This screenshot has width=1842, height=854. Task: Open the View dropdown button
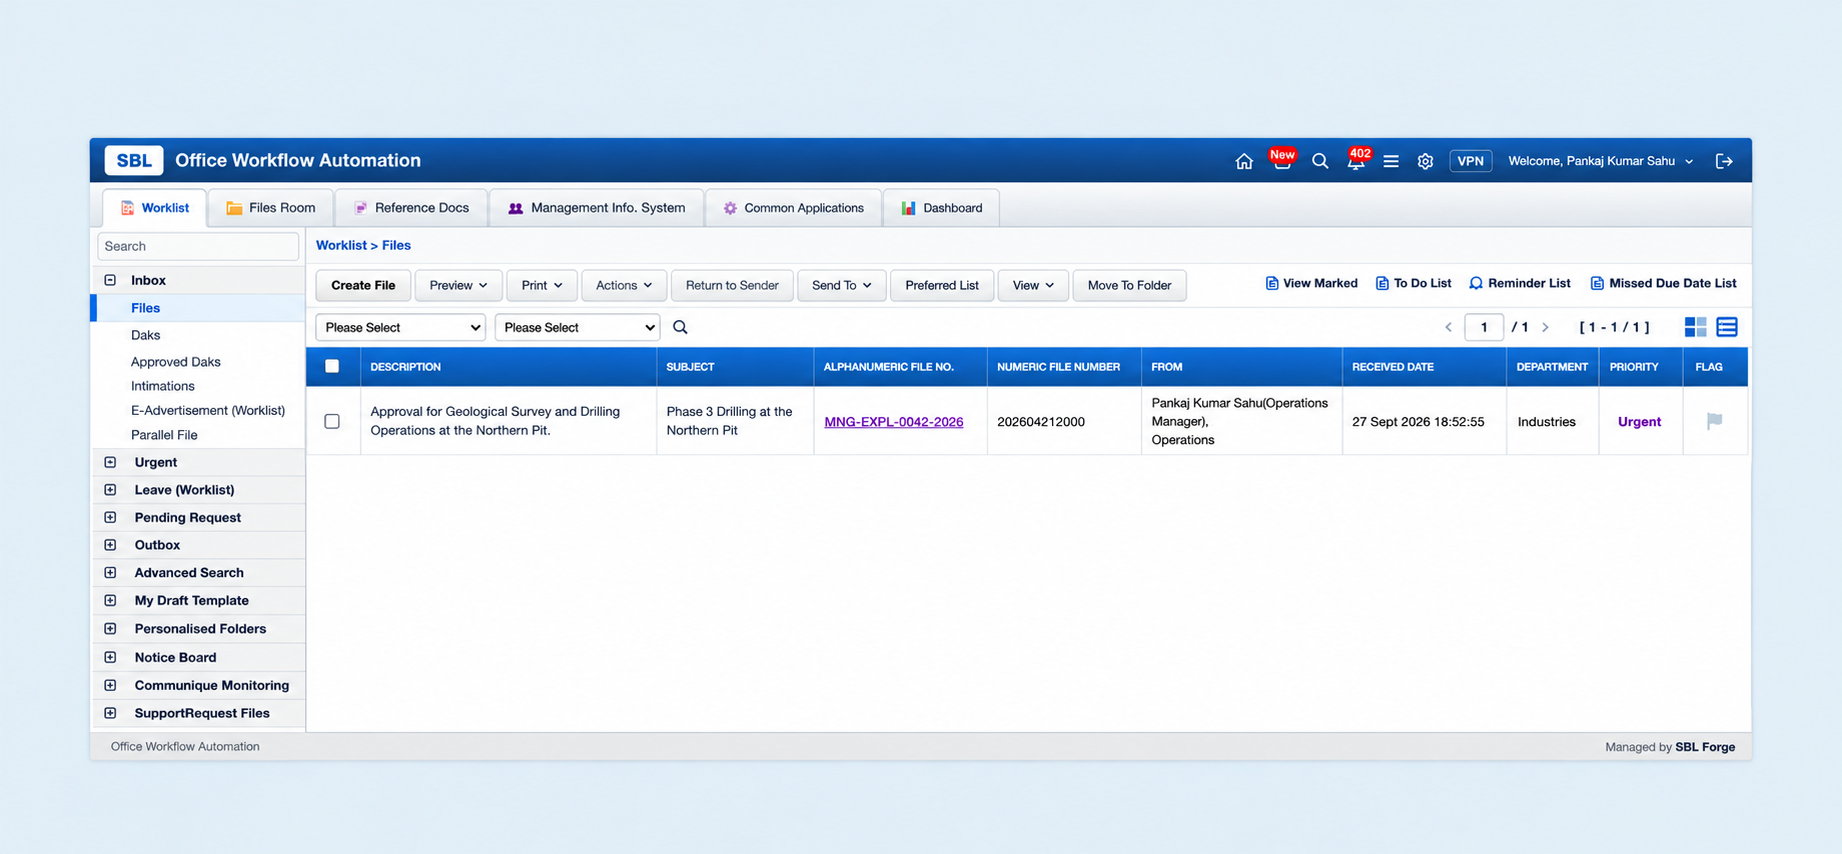pos(1033,285)
